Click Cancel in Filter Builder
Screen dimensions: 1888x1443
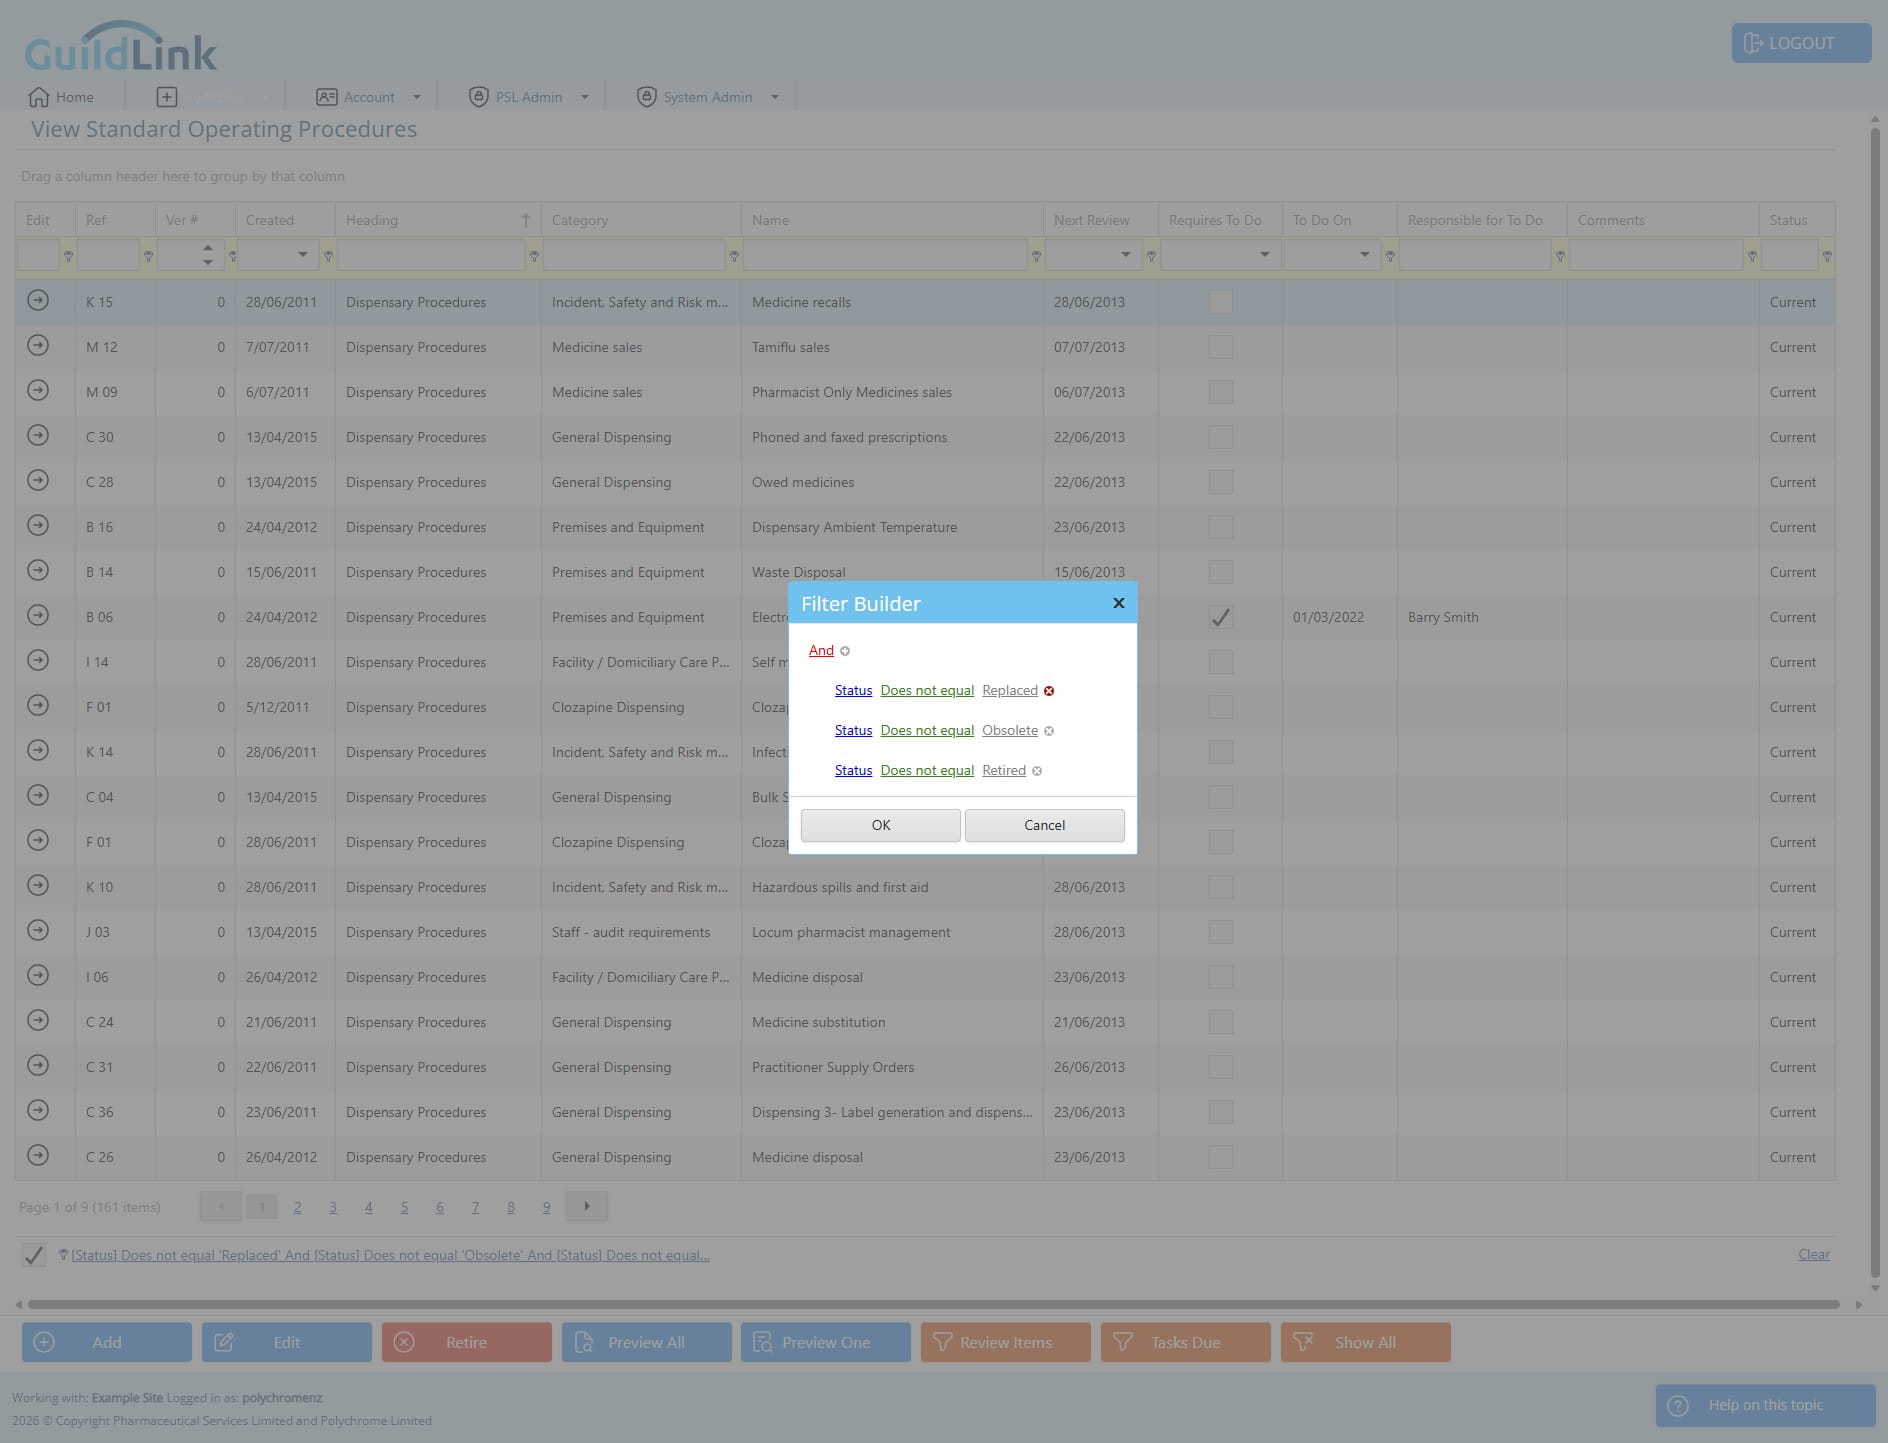tap(1045, 825)
